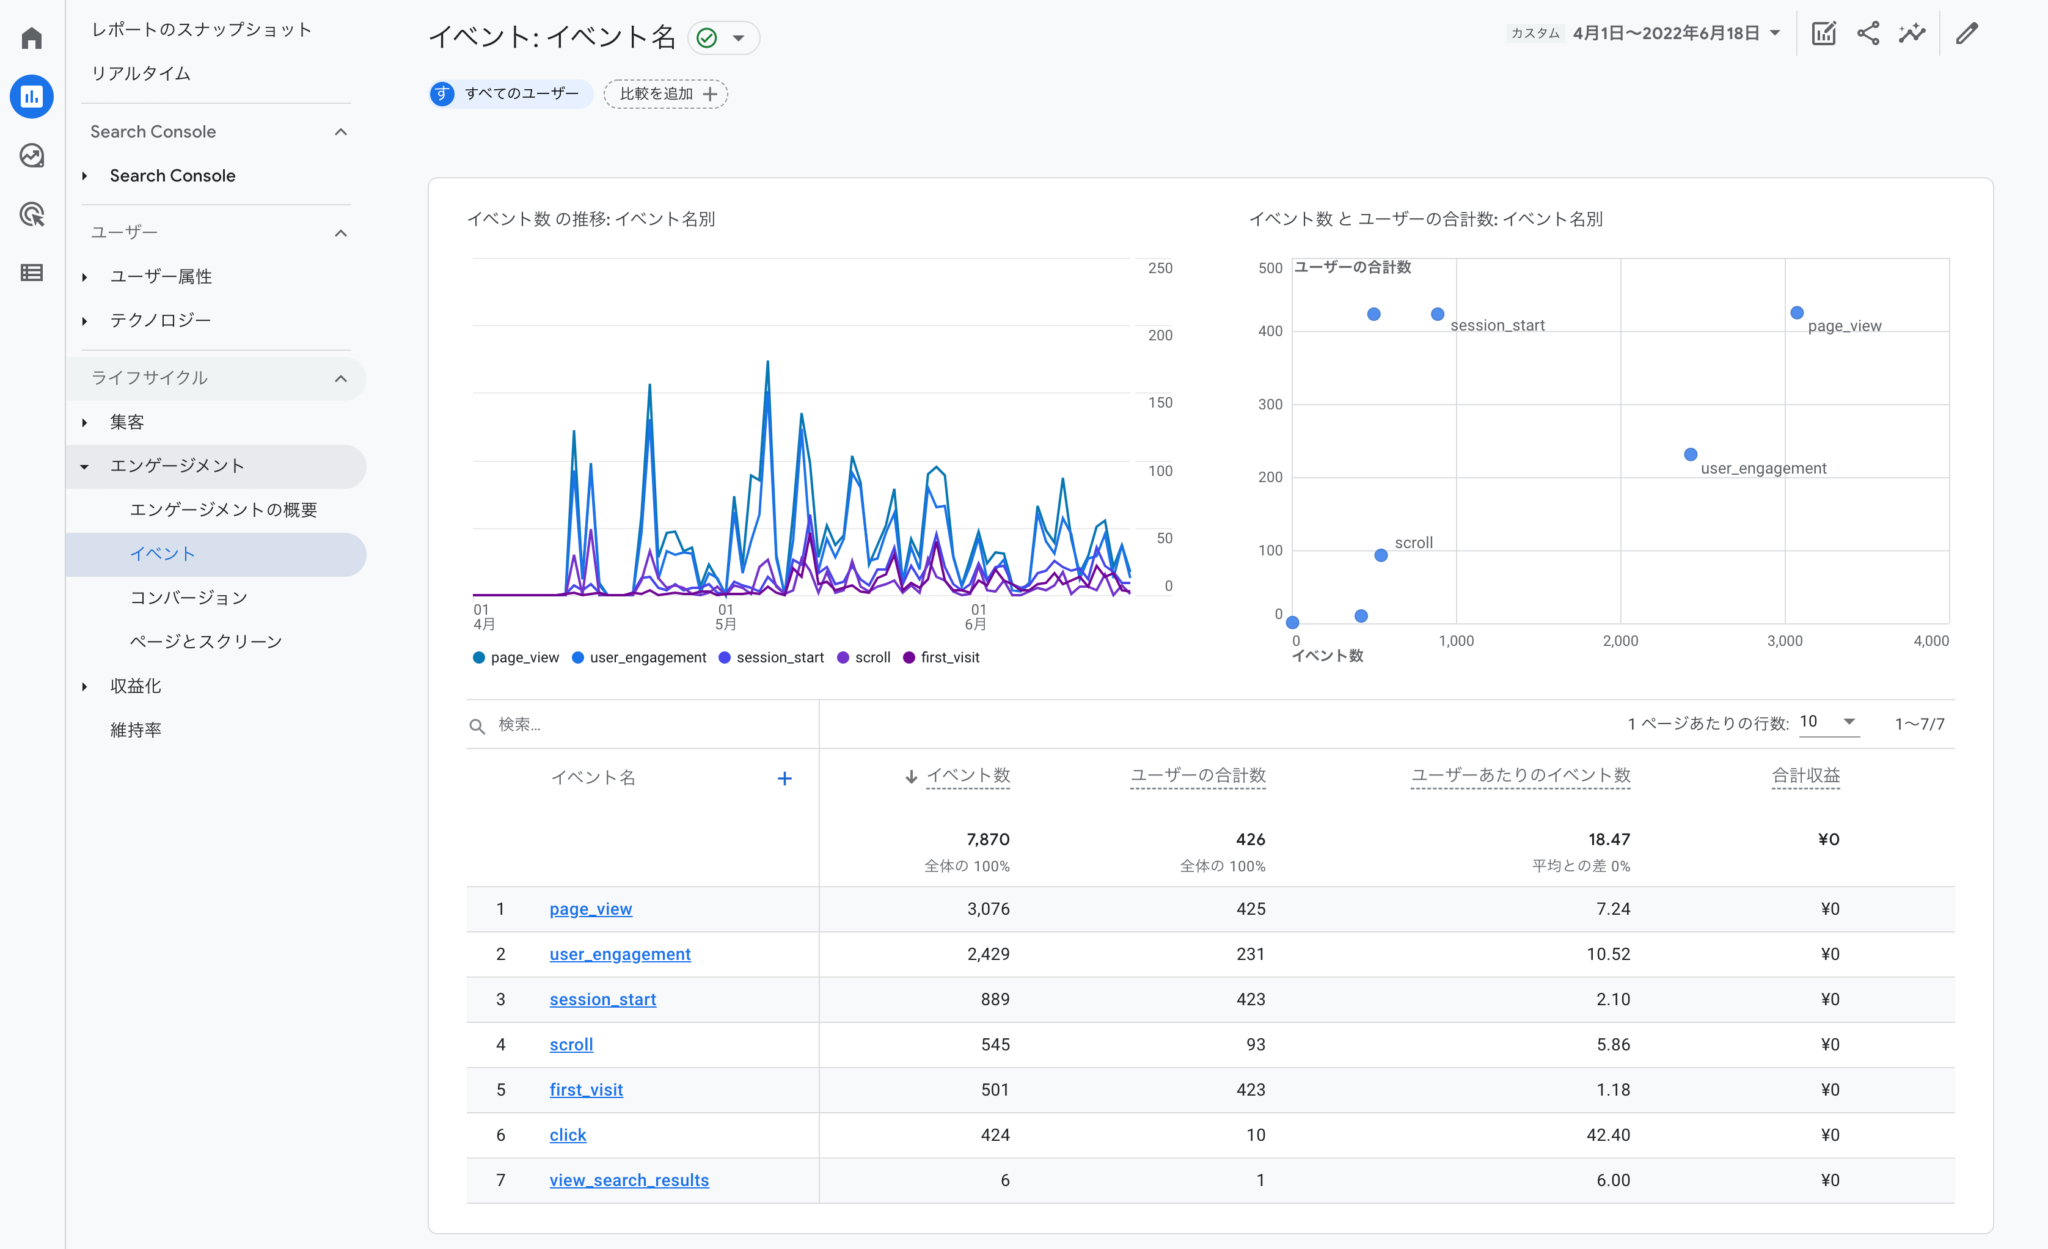Open the user_engagement event link

tap(620, 954)
